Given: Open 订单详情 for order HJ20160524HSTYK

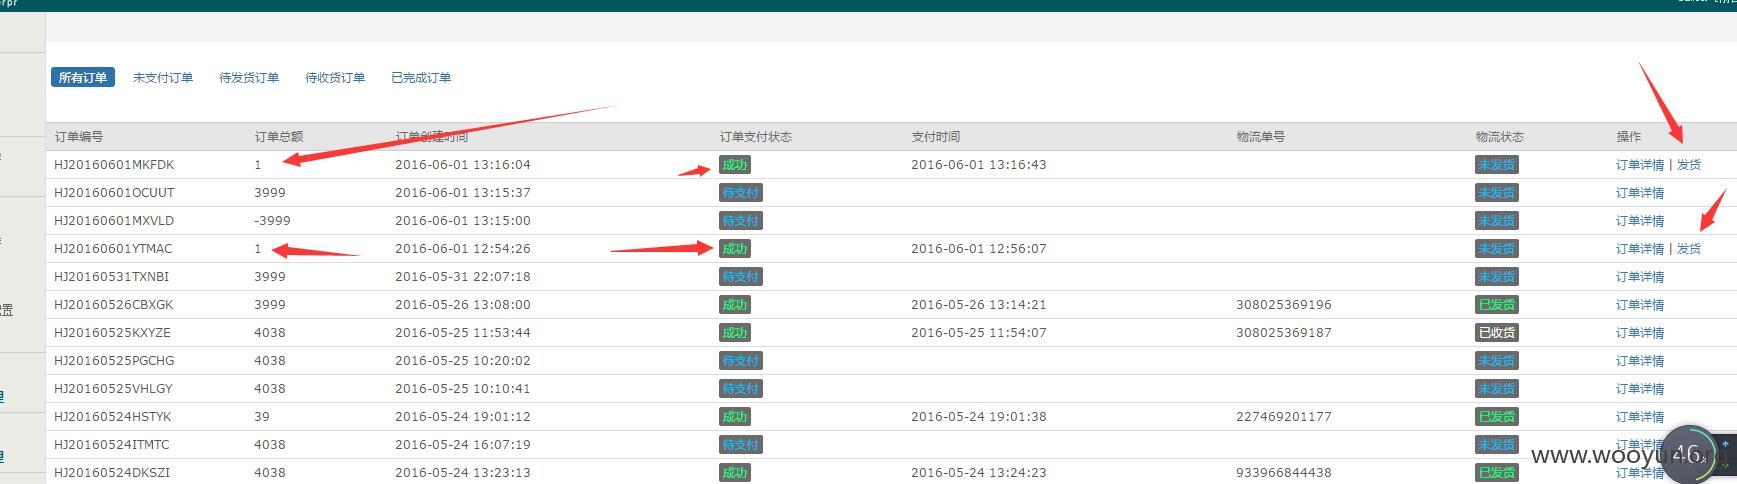Looking at the screenshot, I should tap(1640, 417).
